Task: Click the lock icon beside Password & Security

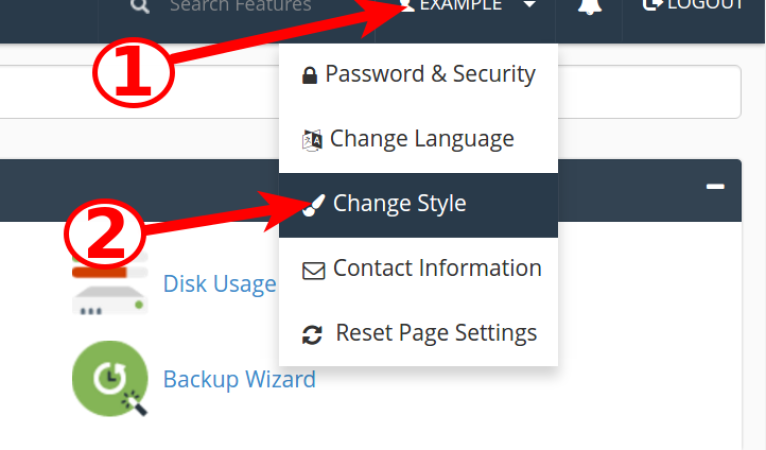Action: [x=309, y=75]
